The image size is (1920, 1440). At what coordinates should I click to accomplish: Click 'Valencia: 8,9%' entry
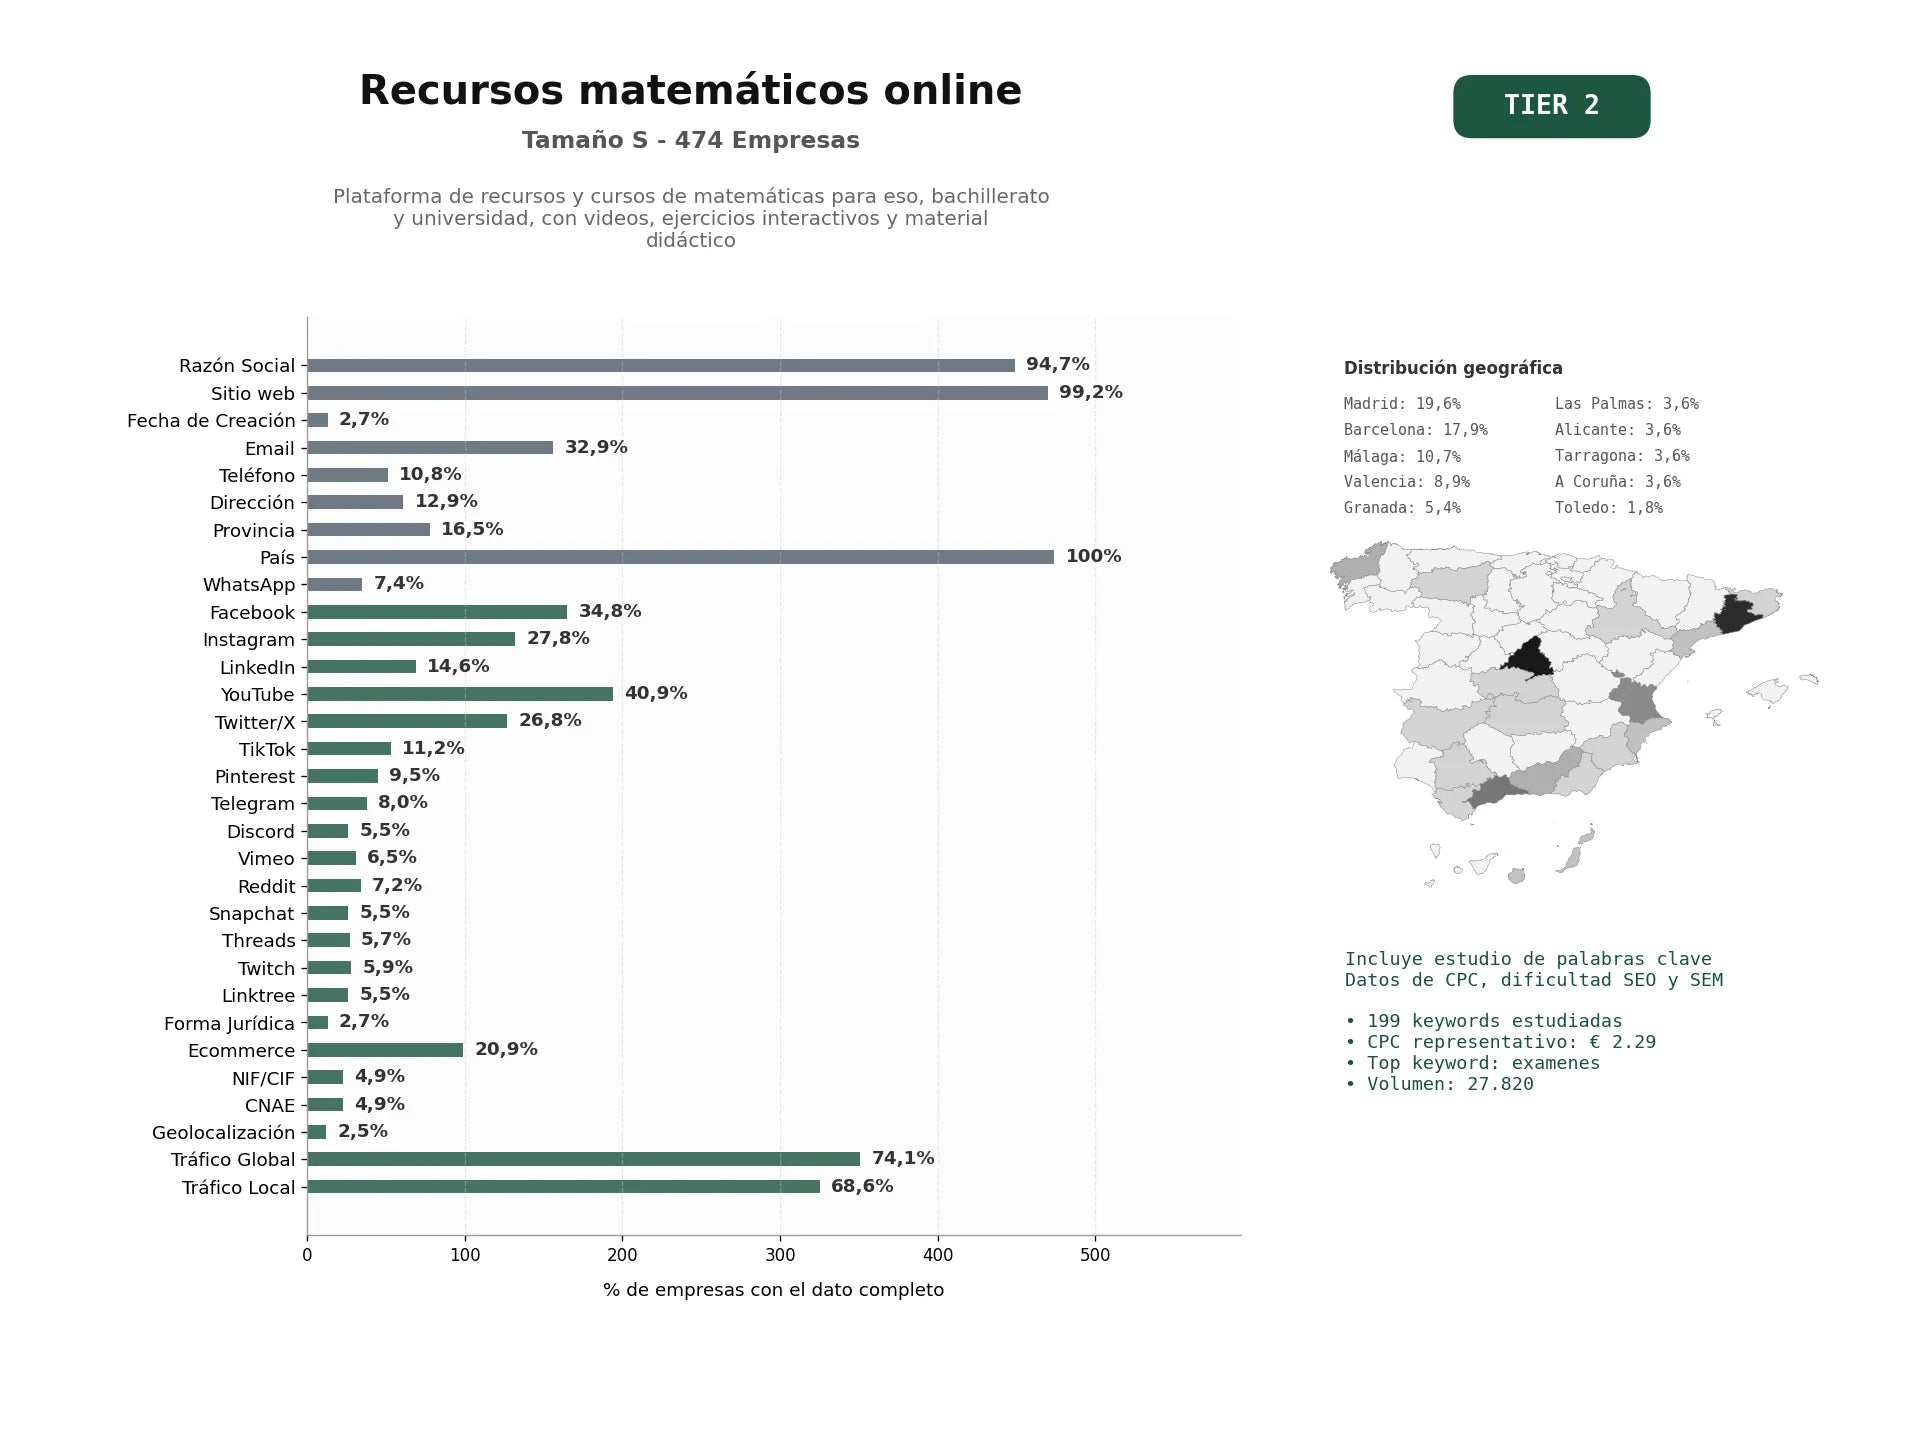tap(1407, 482)
